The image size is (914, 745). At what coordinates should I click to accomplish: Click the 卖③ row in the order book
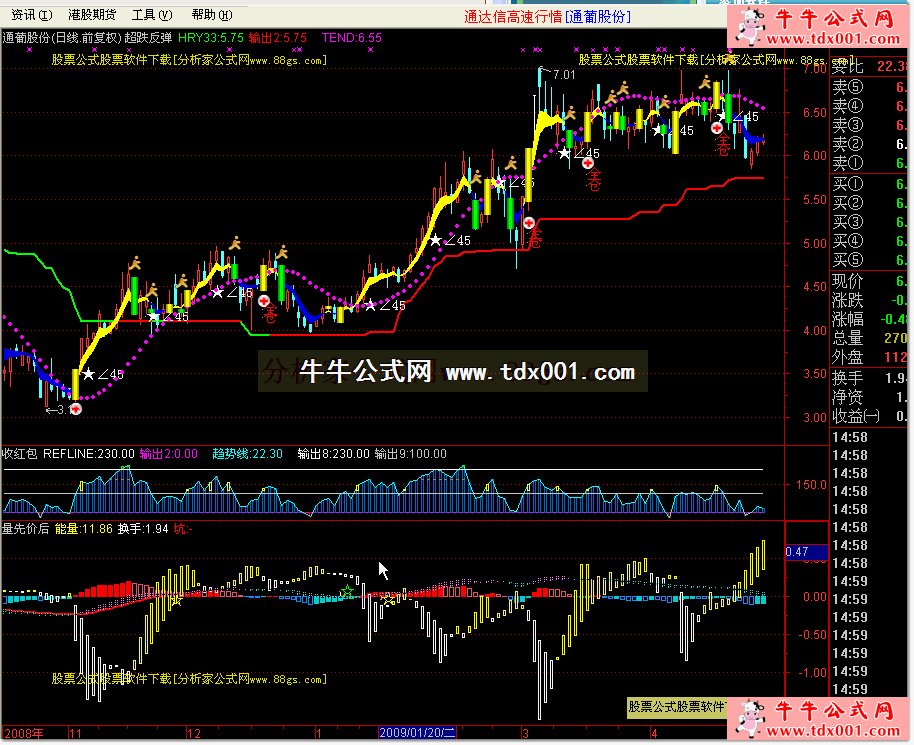(870, 125)
